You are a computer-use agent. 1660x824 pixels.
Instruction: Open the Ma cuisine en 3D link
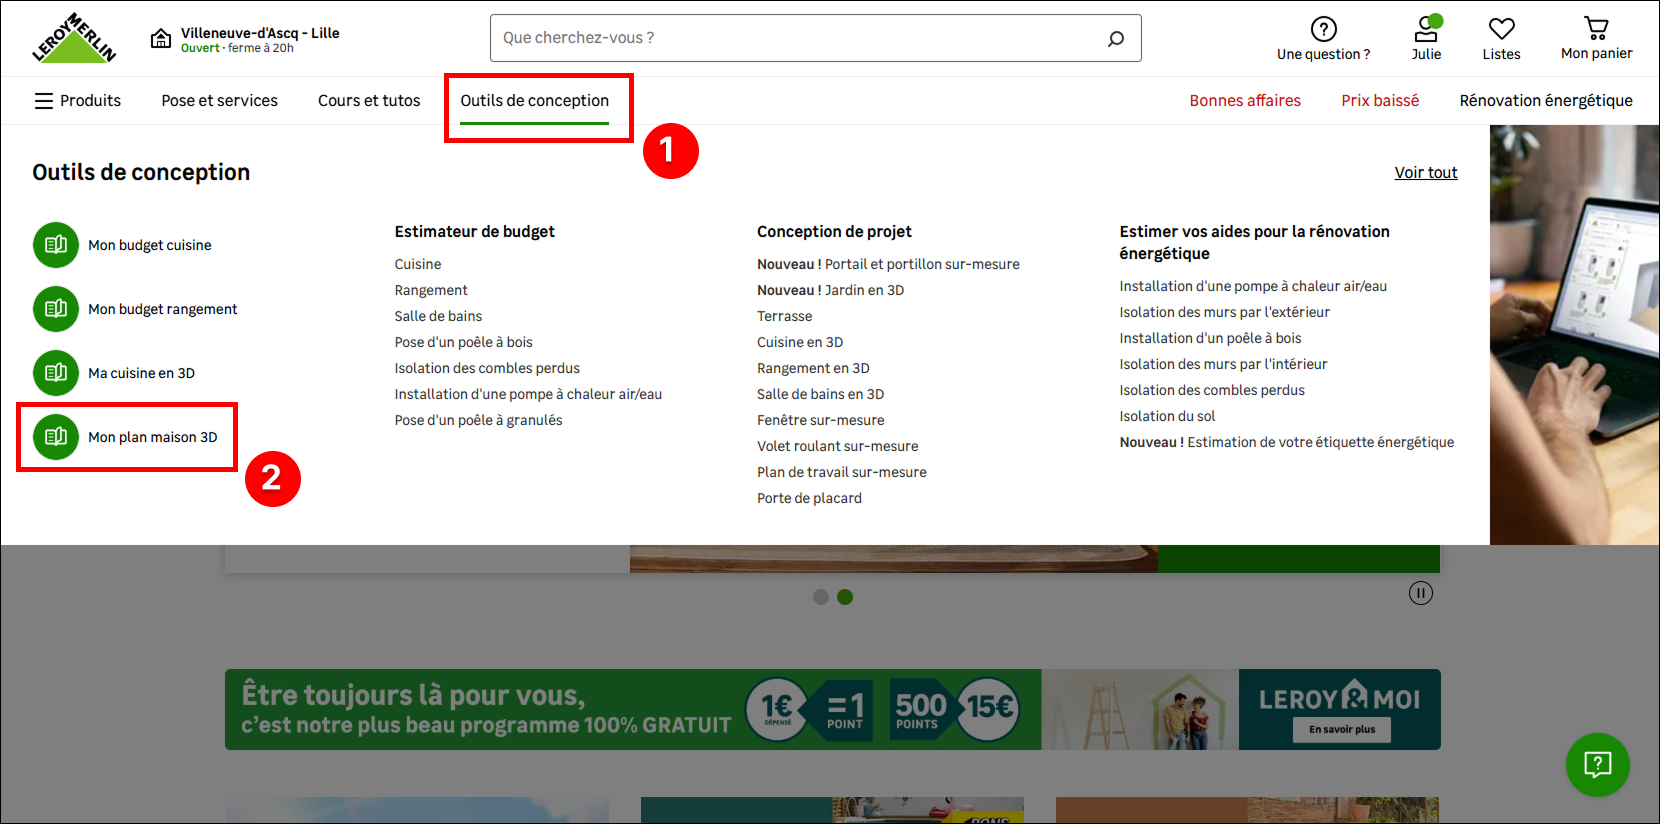tap(141, 373)
